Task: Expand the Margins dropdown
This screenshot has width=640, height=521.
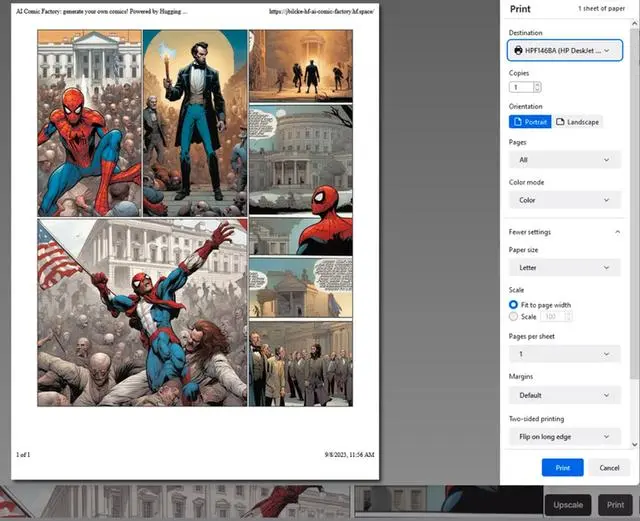Action: 564,395
